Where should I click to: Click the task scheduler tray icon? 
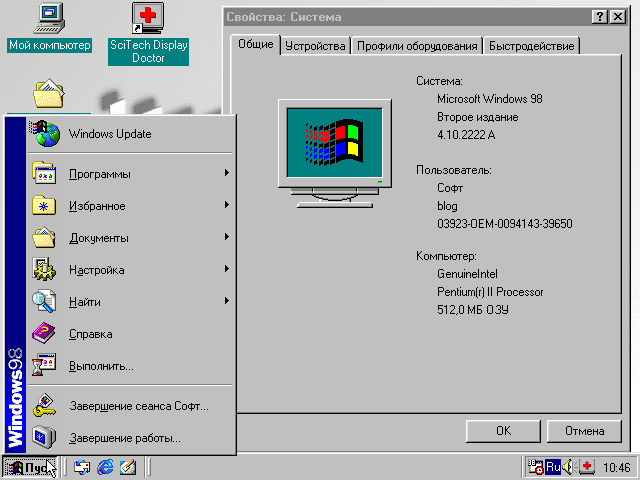click(x=536, y=467)
